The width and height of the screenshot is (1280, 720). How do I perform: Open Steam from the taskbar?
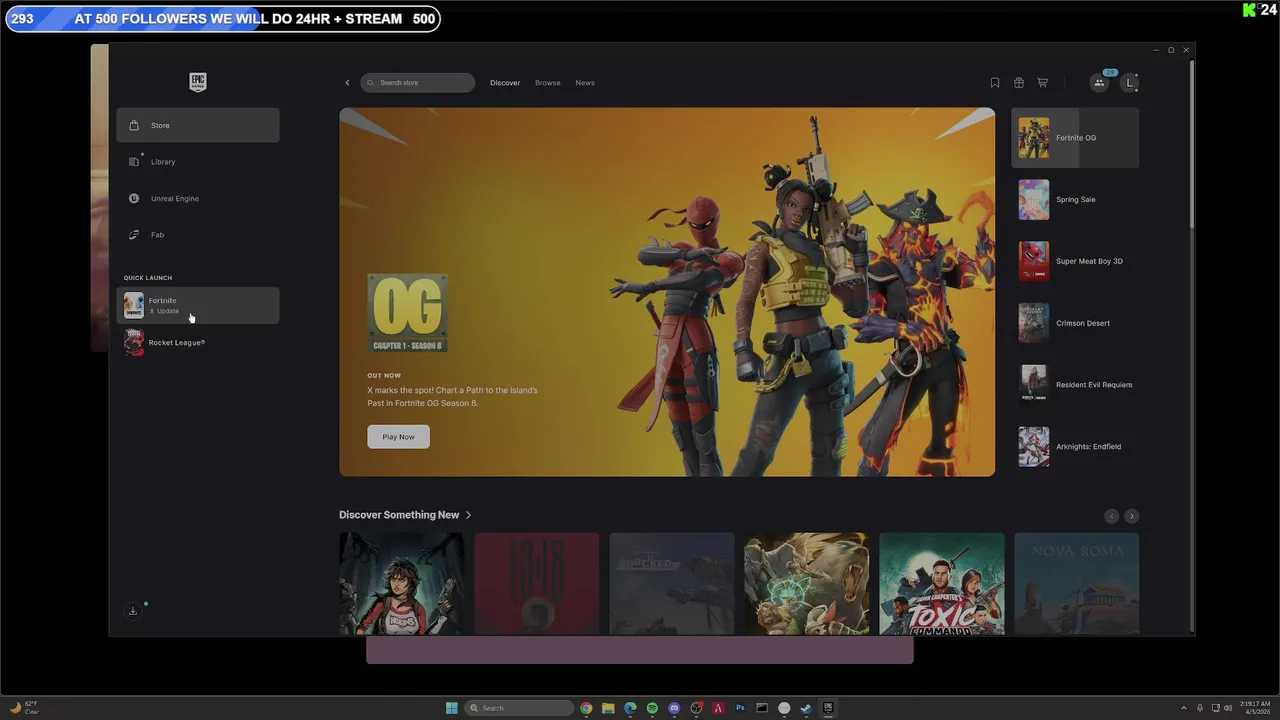[806, 708]
